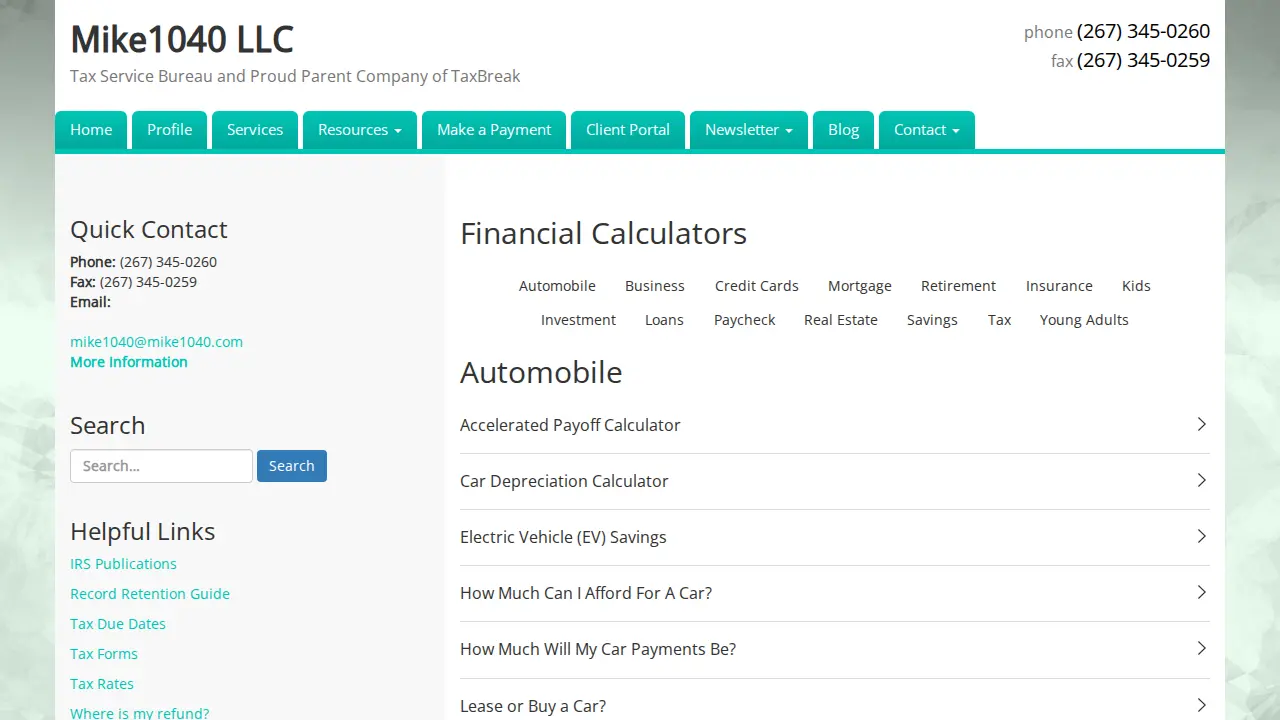Open the Tax Rates link
Viewport: 1280px width, 720px height.
pyautogui.click(x=102, y=684)
